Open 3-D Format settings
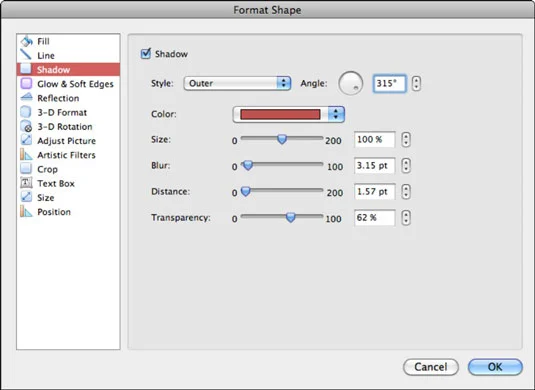The image size is (535, 390). point(68,113)
